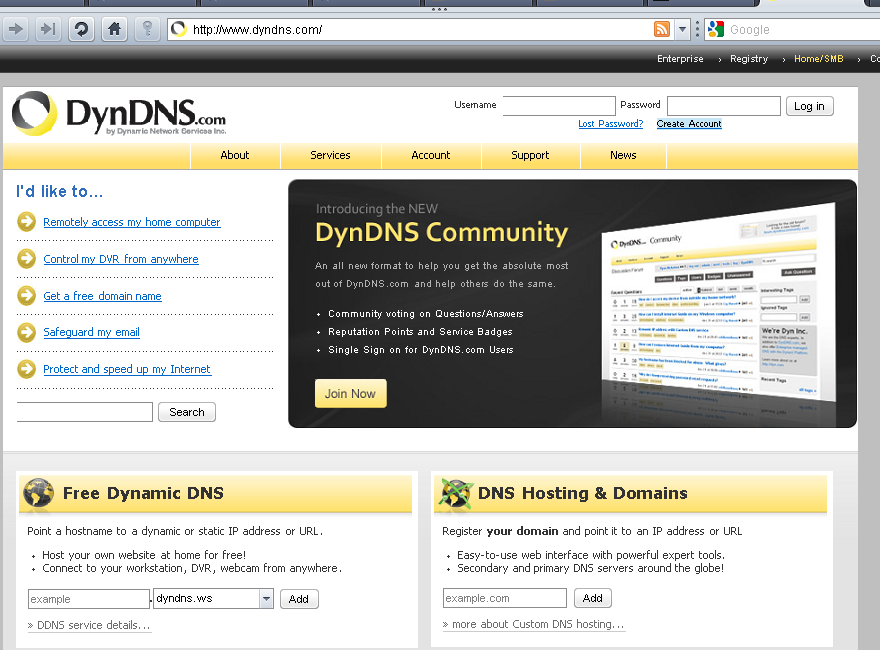Click the Google search engine icon
Viewport: 880px width, 650px height.
[715, 29]
